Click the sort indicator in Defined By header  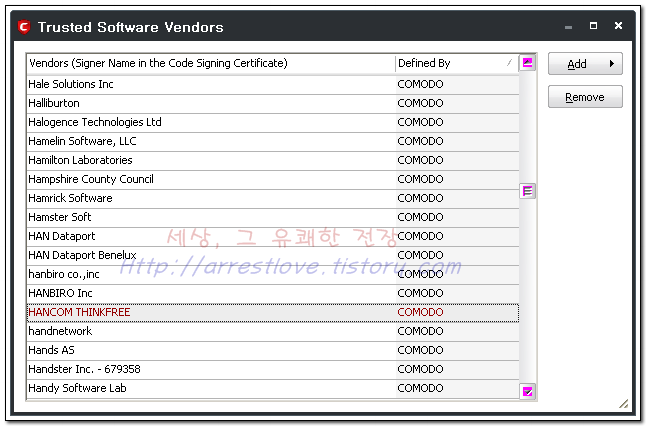(x=510, y=63)
